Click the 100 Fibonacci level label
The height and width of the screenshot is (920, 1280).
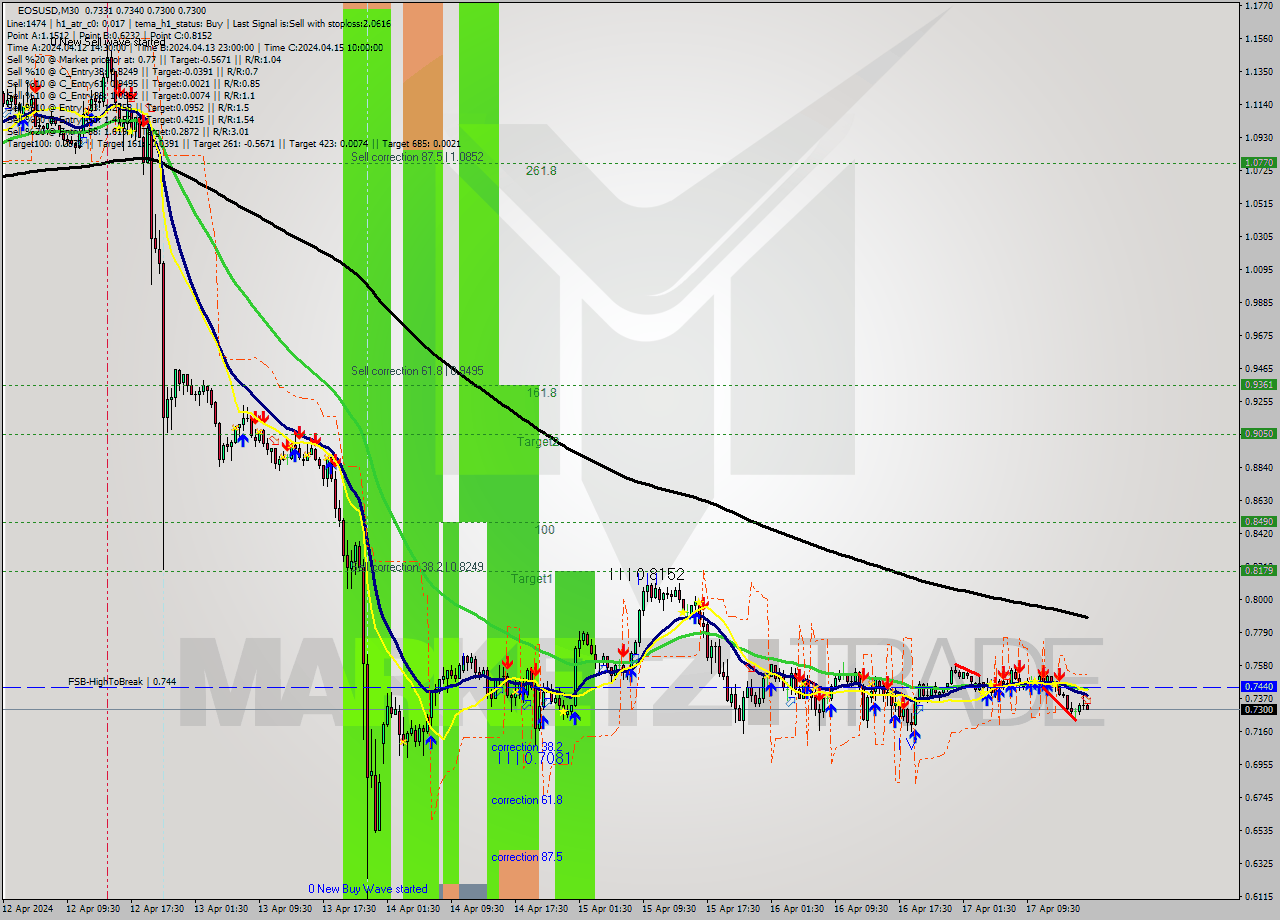[545, 530]
